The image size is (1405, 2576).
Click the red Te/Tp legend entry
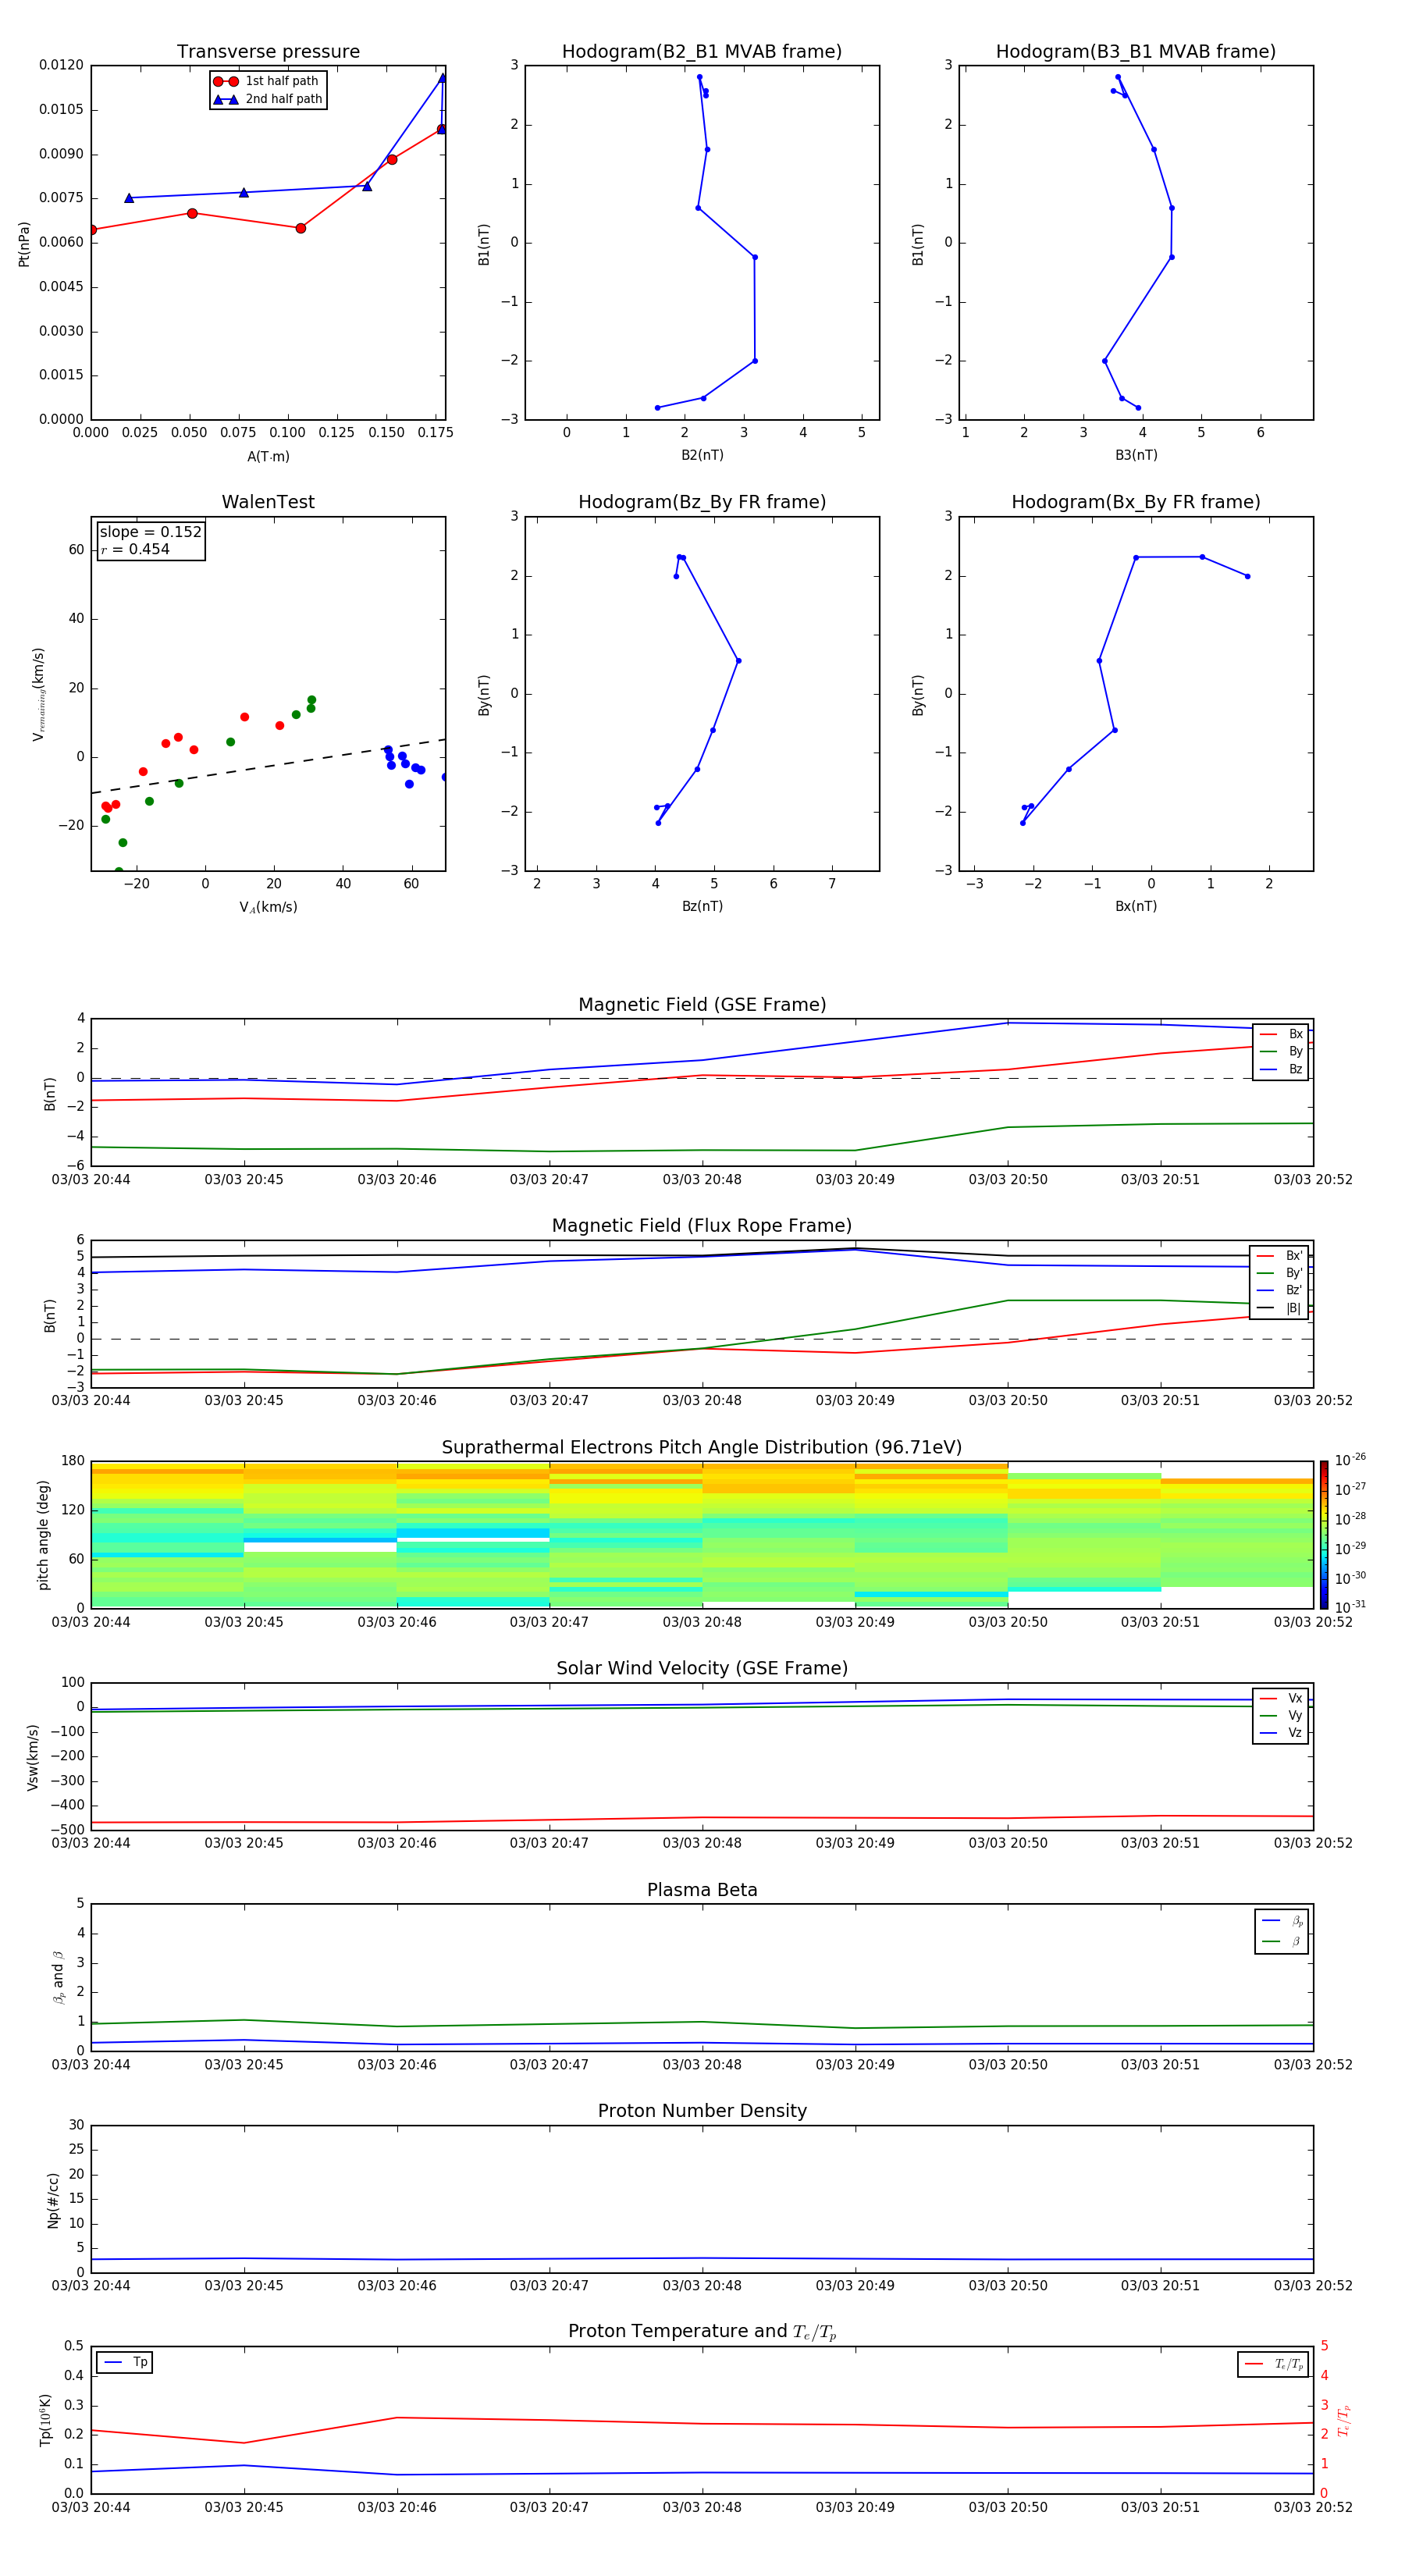pos(1274,2364)
